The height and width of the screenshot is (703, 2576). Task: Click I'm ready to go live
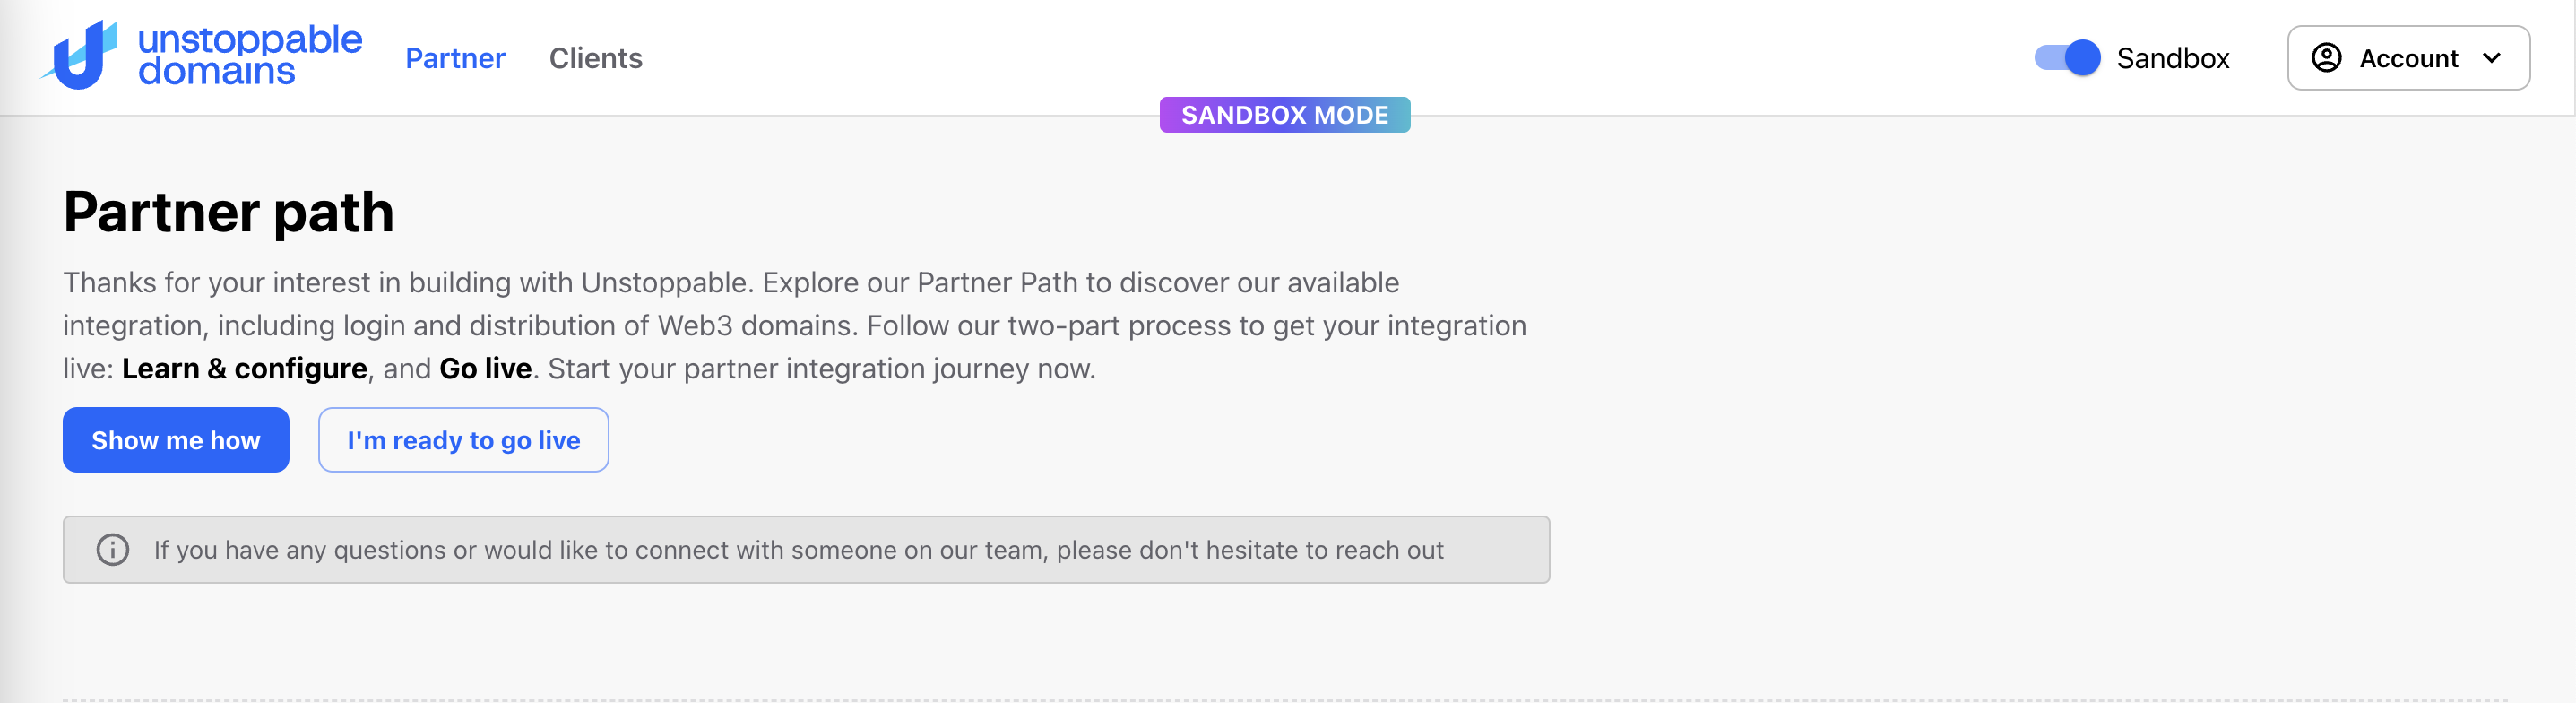click(463, 440)
